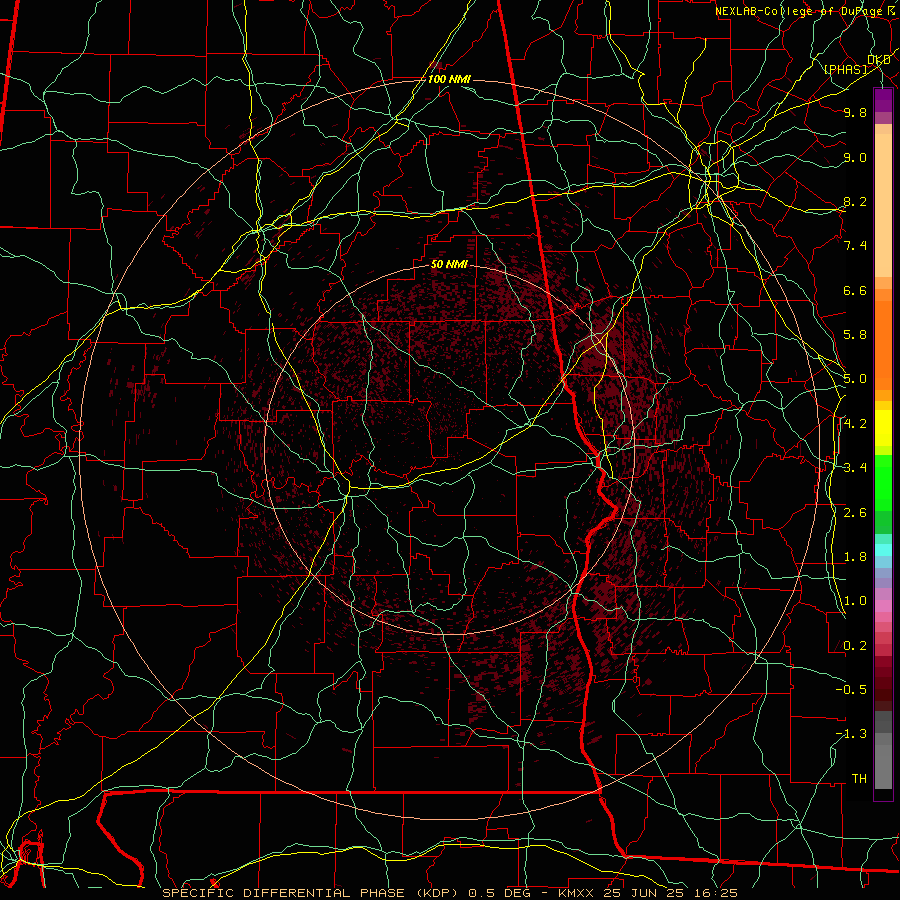
Task: Select the 9.0 scale value
Action: (855, 157)
